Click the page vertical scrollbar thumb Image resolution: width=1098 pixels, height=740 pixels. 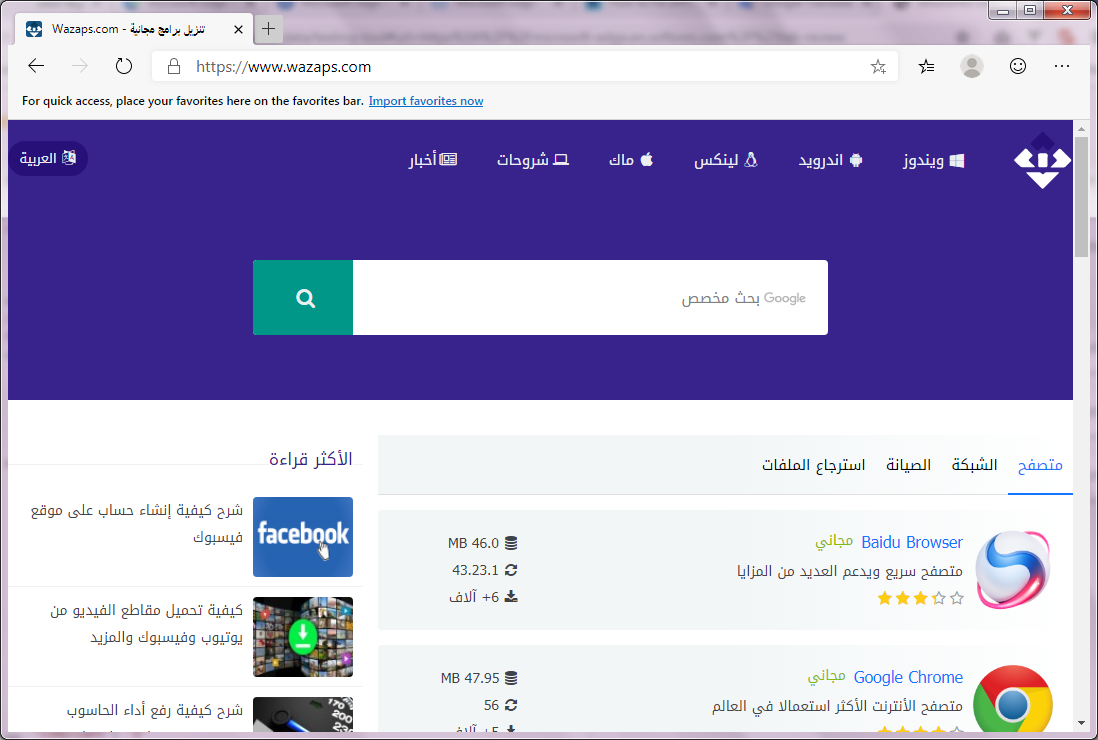tap(1081, 197)
